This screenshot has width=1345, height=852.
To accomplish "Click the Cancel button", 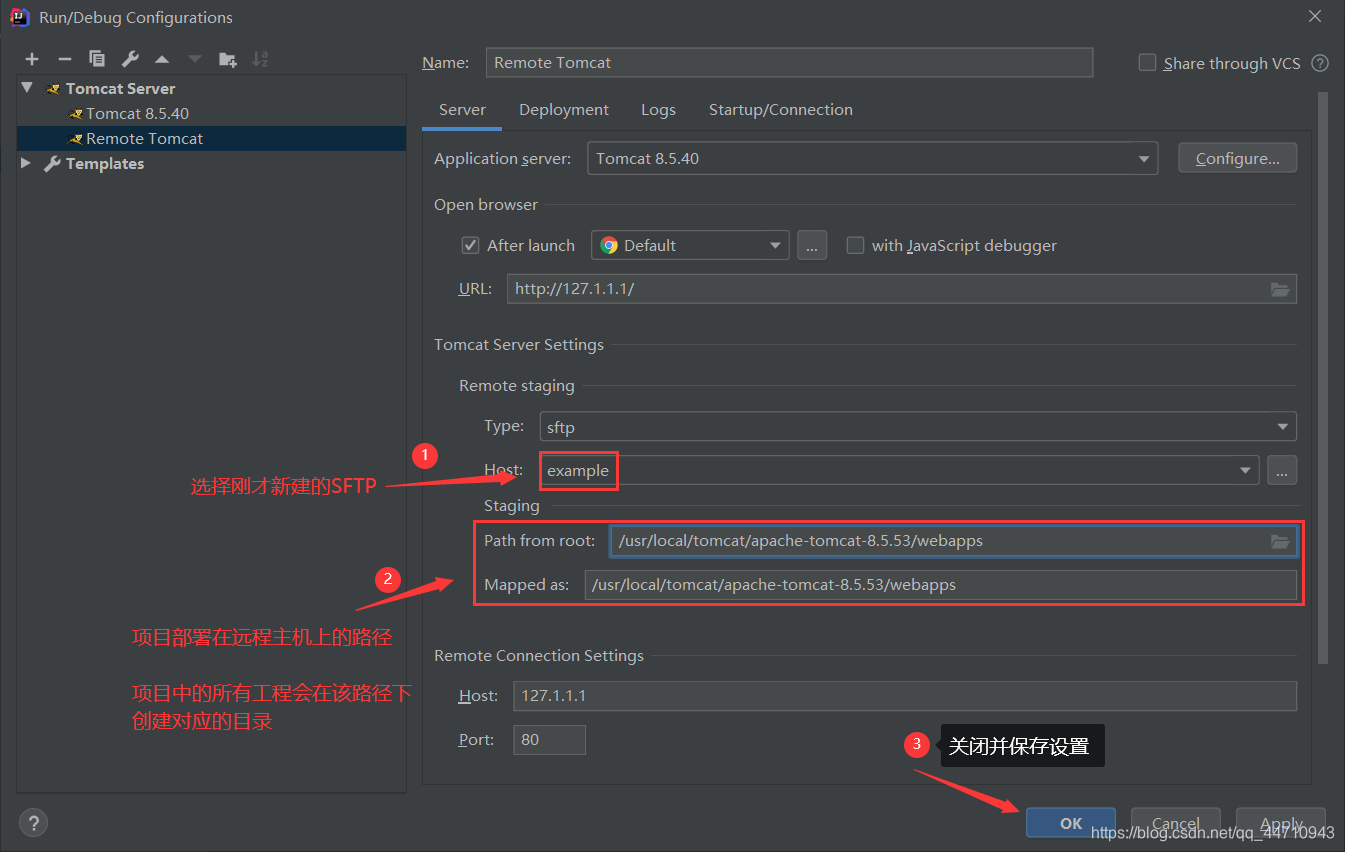I will tap(1176, 823).
